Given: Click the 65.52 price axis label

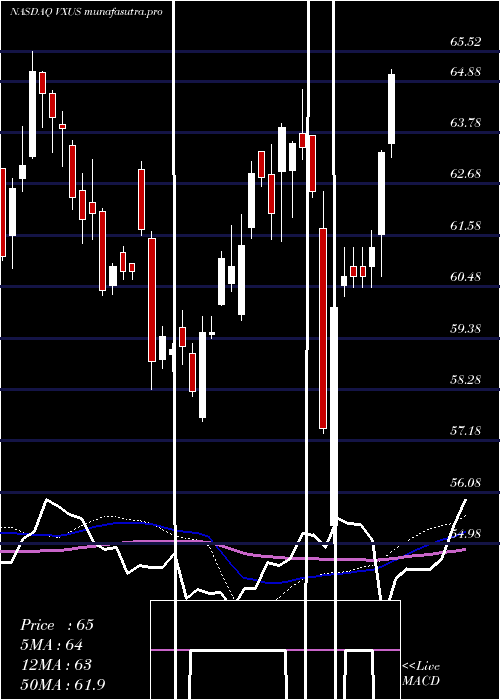Looking at the screenshot, I should 466,42.
